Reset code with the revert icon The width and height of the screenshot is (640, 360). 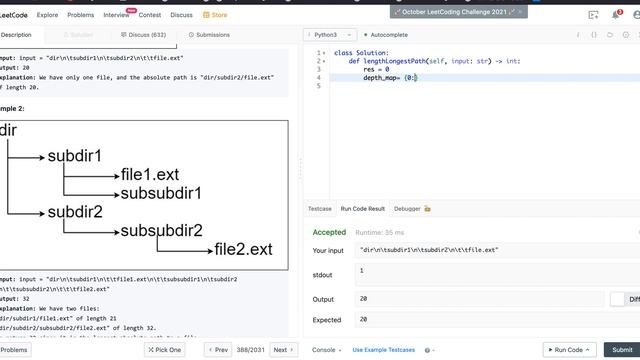(610, 35)
